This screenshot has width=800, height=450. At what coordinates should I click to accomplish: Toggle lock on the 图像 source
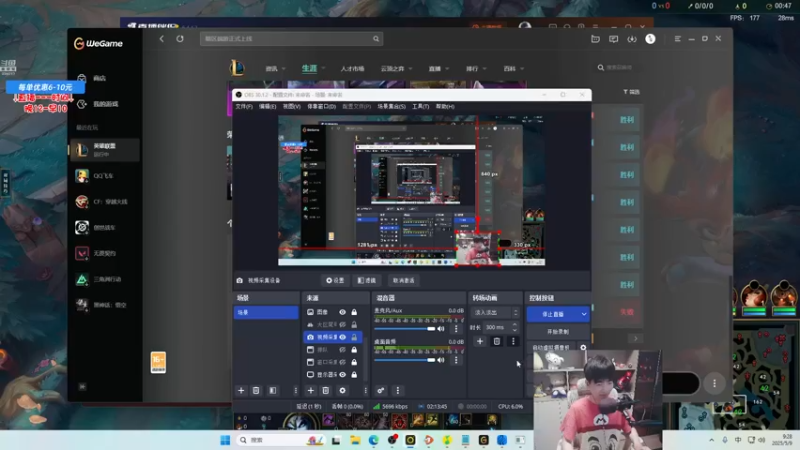click(x=354, y=312)
